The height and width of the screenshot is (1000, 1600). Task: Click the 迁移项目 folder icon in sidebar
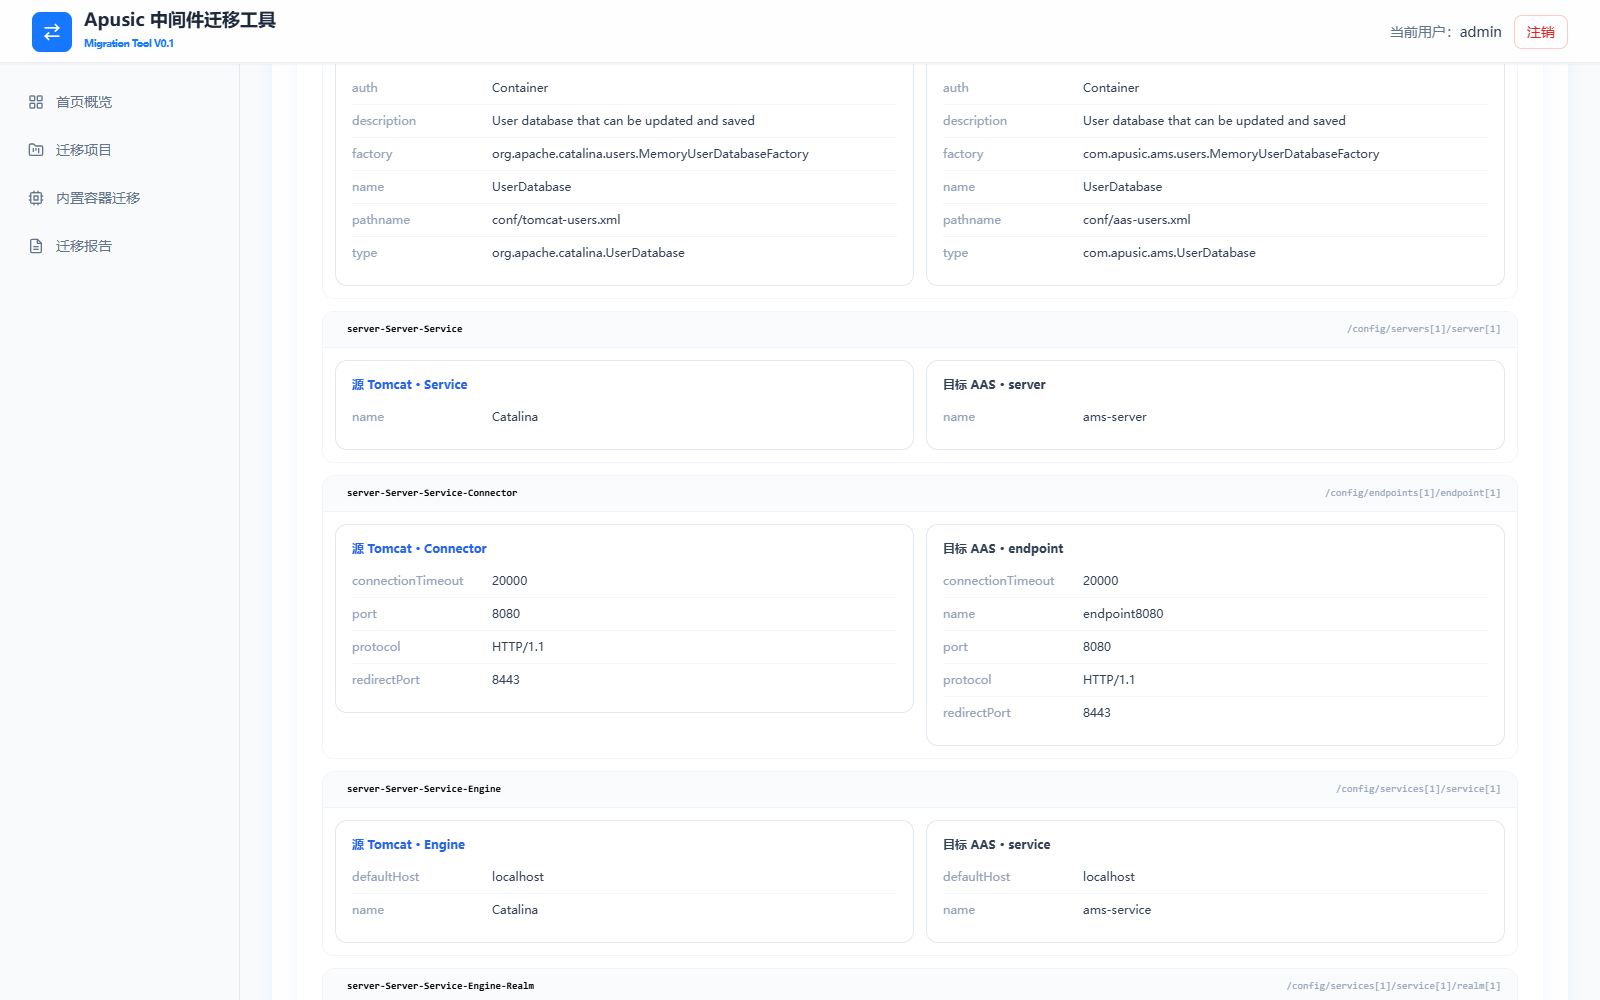click(36, 150)
